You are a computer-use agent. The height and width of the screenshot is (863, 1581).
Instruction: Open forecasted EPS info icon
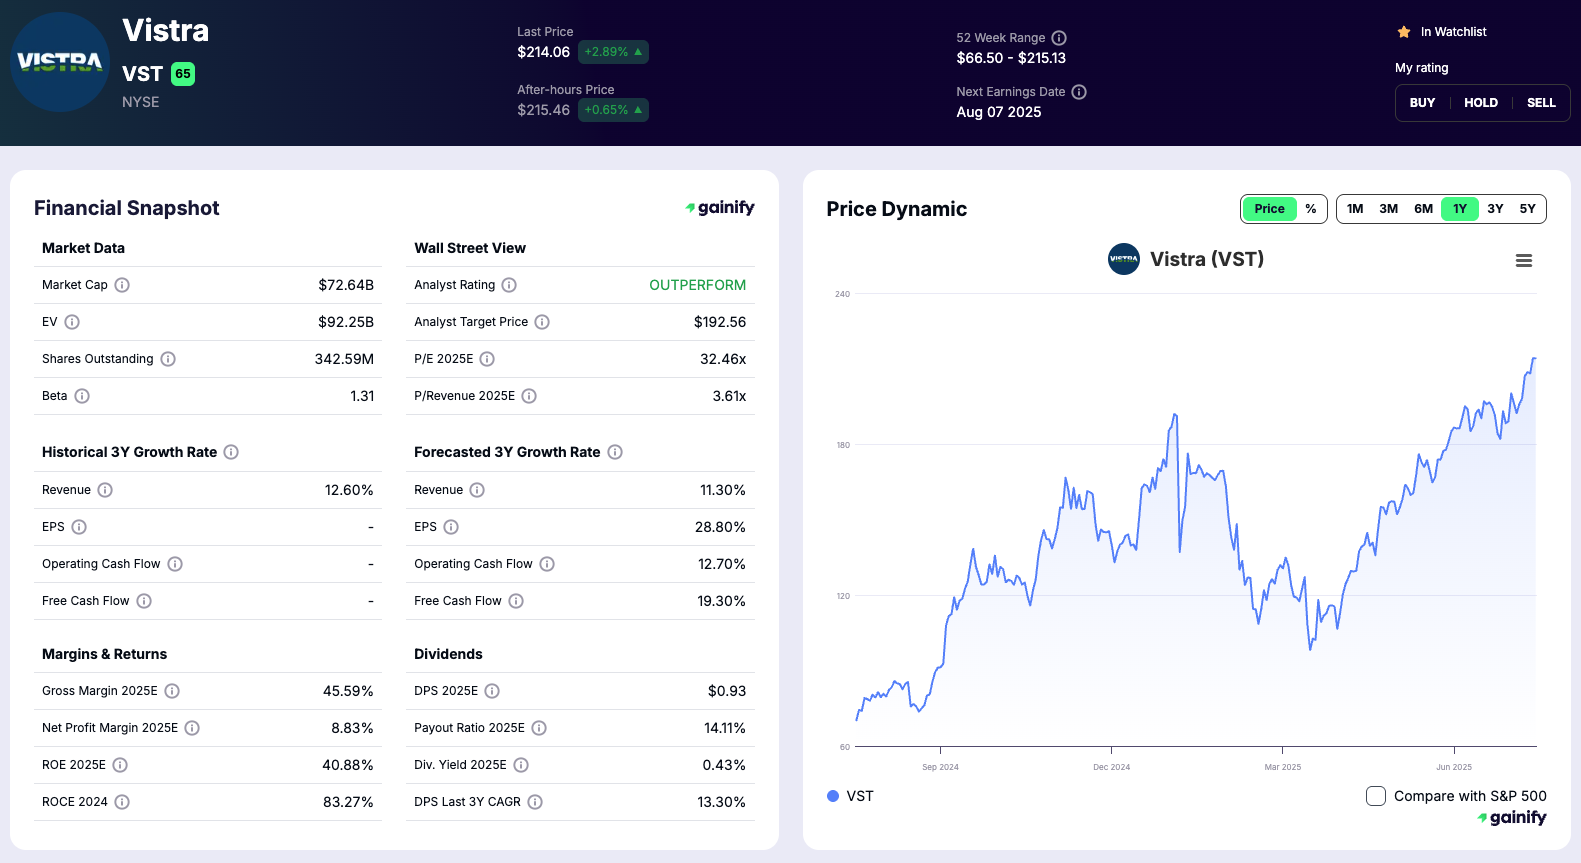pos(451,527)
